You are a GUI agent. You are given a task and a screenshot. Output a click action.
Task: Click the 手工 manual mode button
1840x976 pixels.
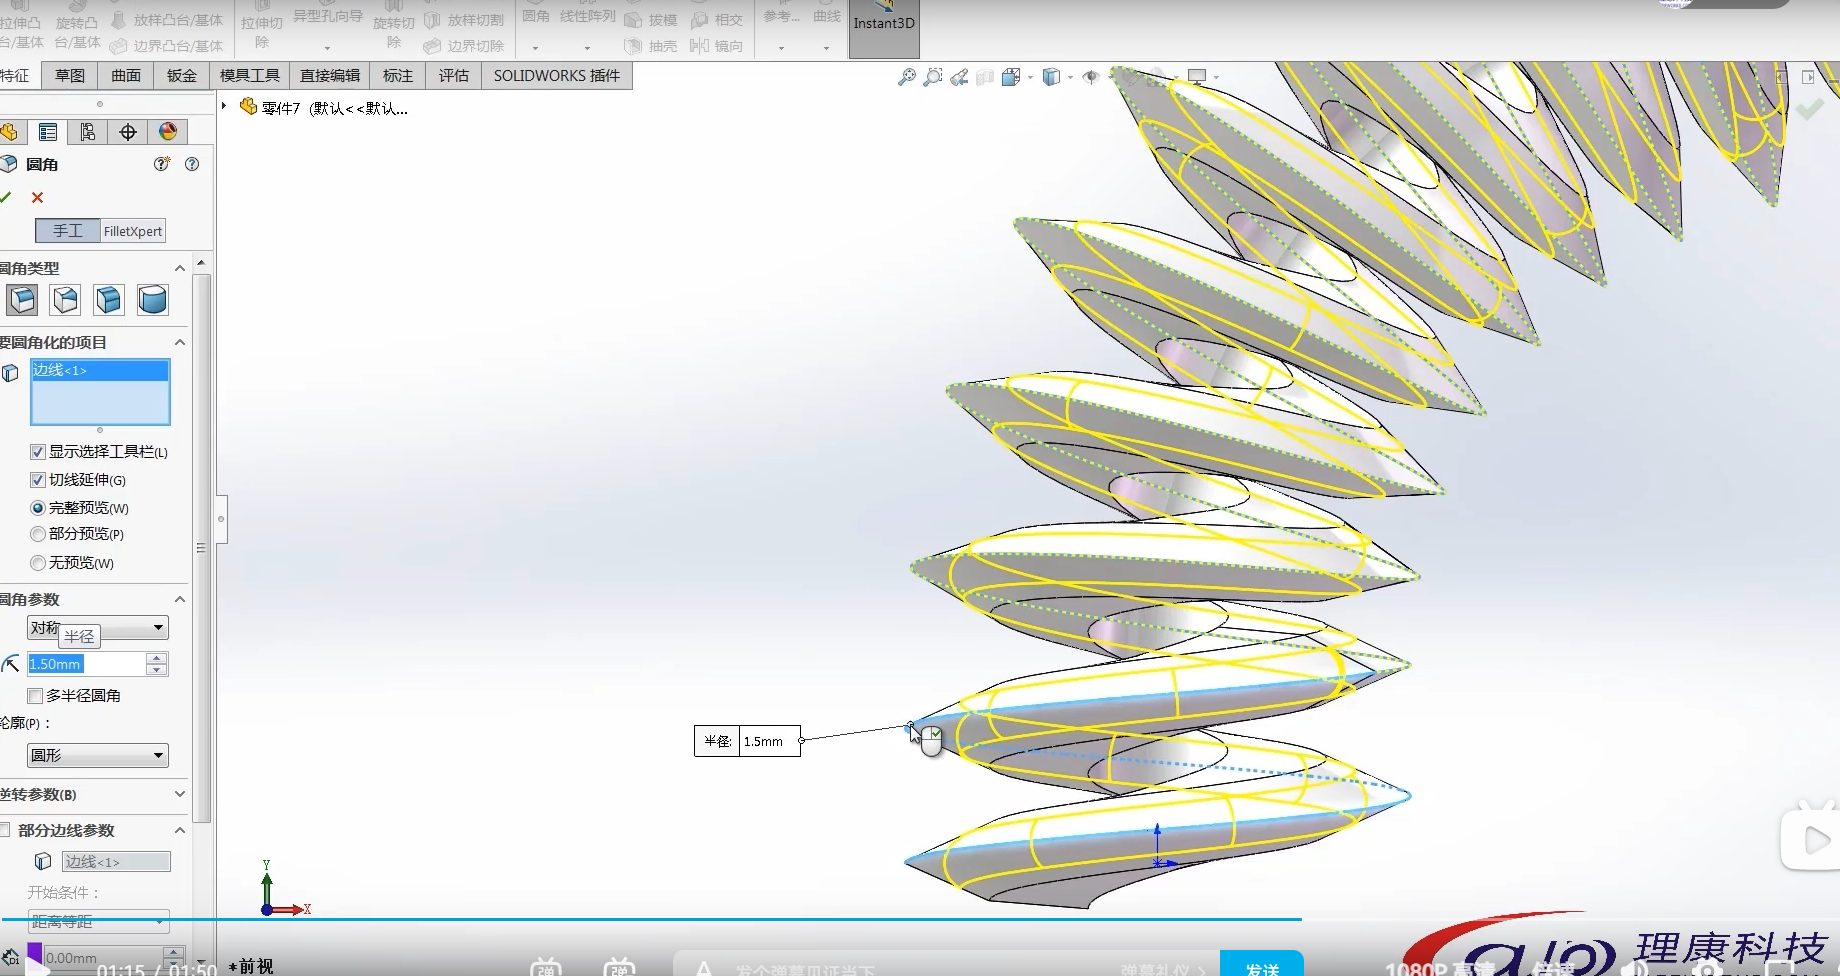[68, 231]
